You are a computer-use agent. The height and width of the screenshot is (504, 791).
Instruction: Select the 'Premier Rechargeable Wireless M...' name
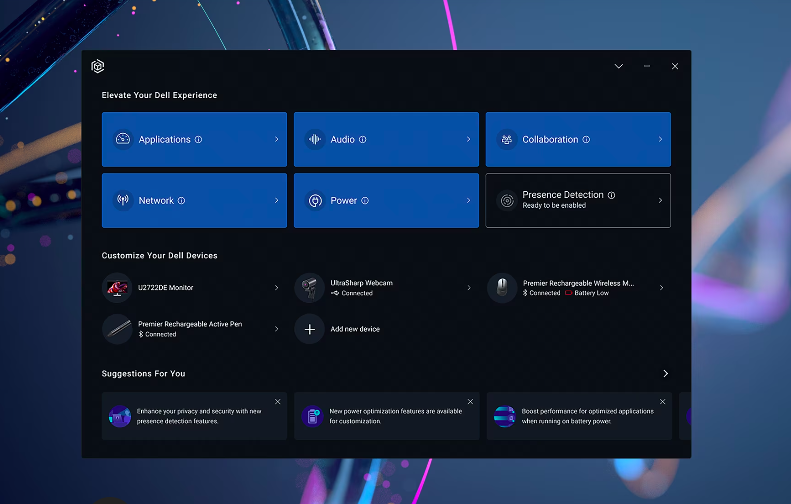click(x=579, y=283)
